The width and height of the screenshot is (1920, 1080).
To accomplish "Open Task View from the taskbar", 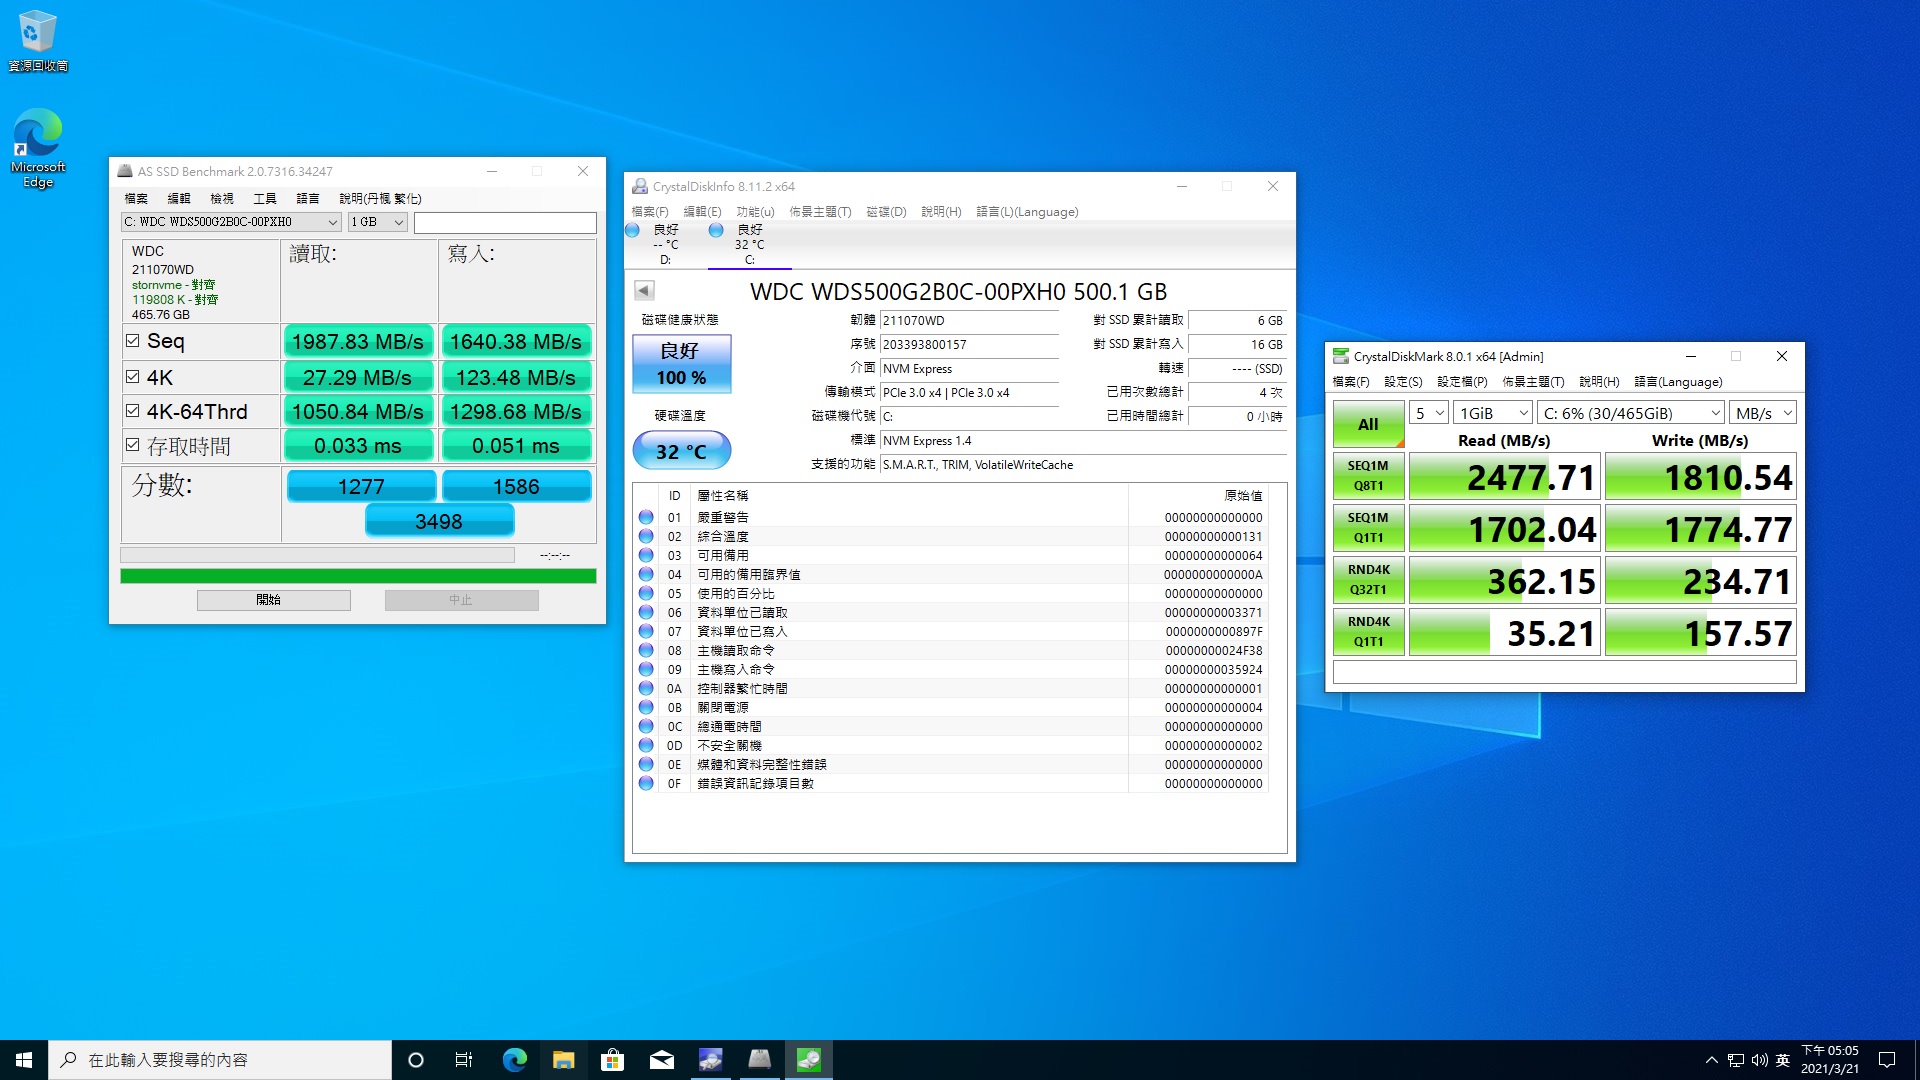I will point(464,1060).
